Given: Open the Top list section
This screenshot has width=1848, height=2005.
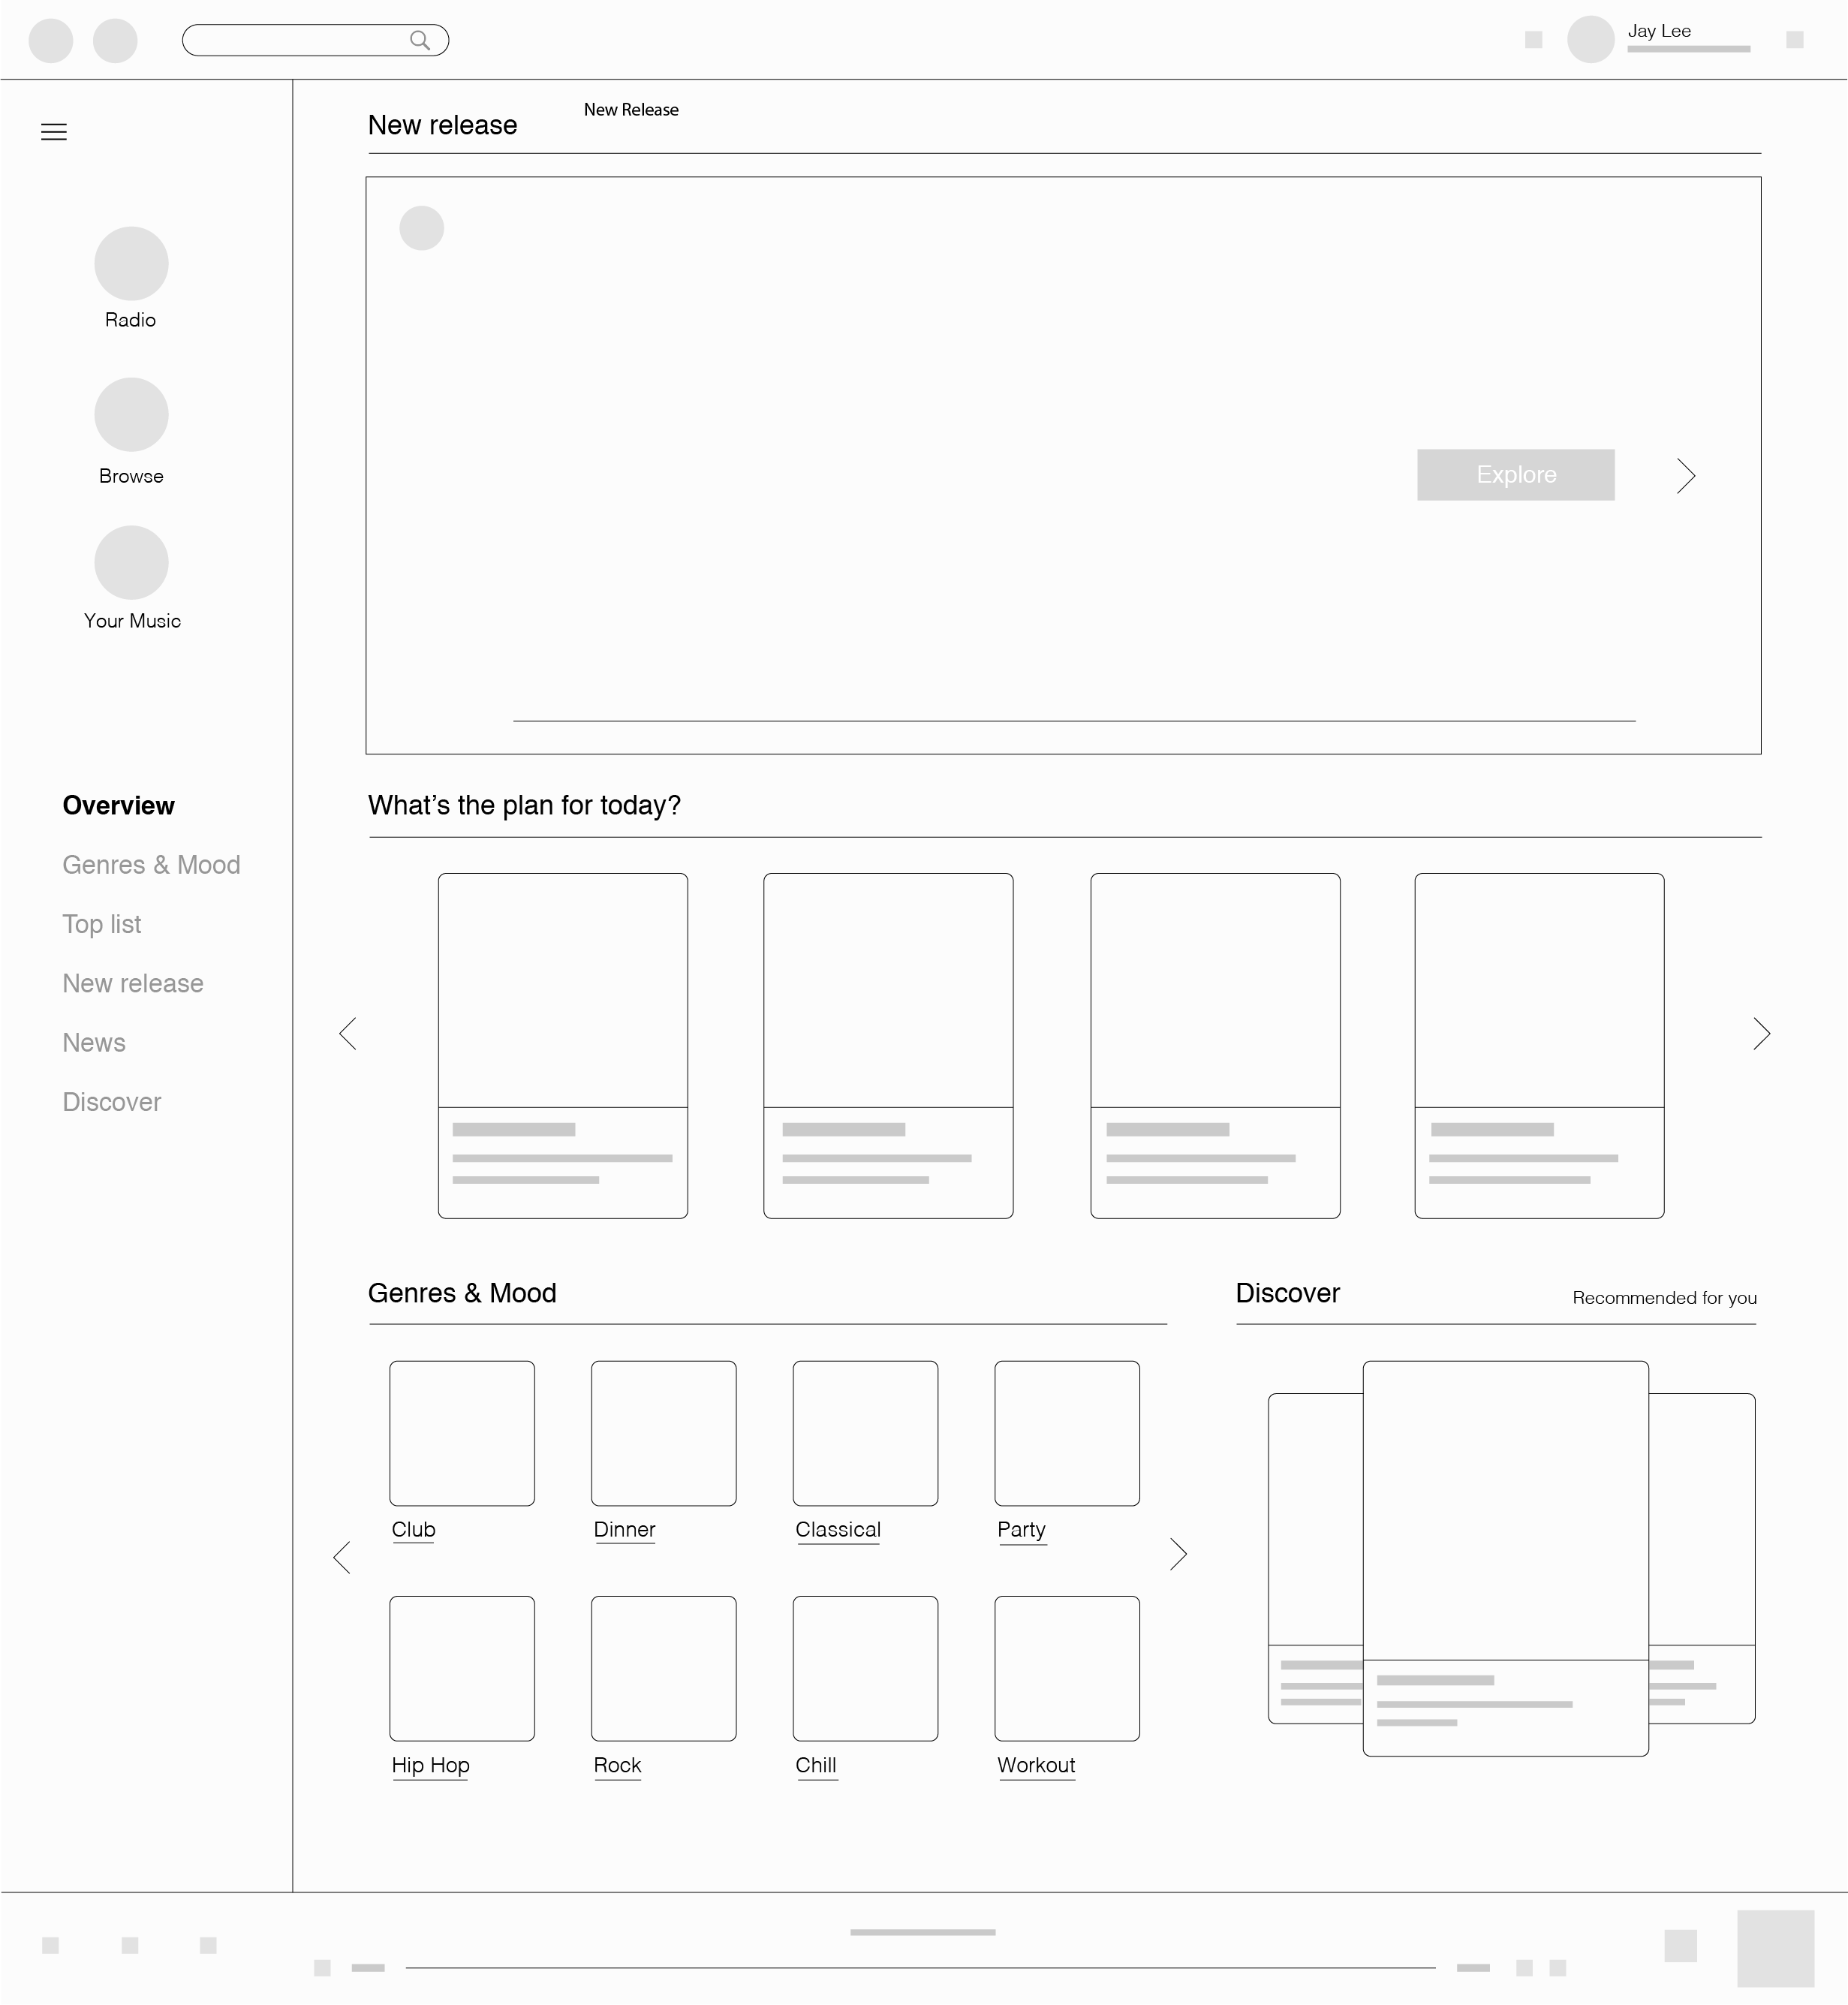Looking at the screenshot, I should point(101,924).
